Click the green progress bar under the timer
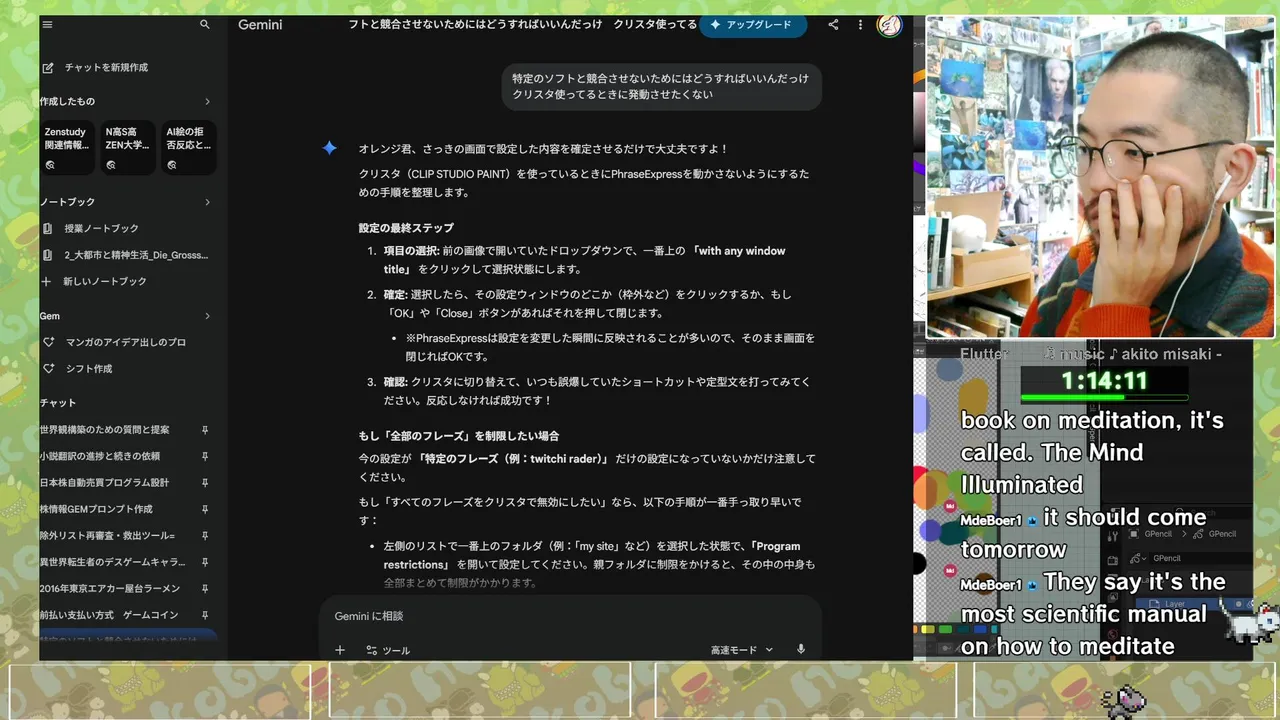The image size is (1280, 720). pyautogui.click(x=1104, y=397)
